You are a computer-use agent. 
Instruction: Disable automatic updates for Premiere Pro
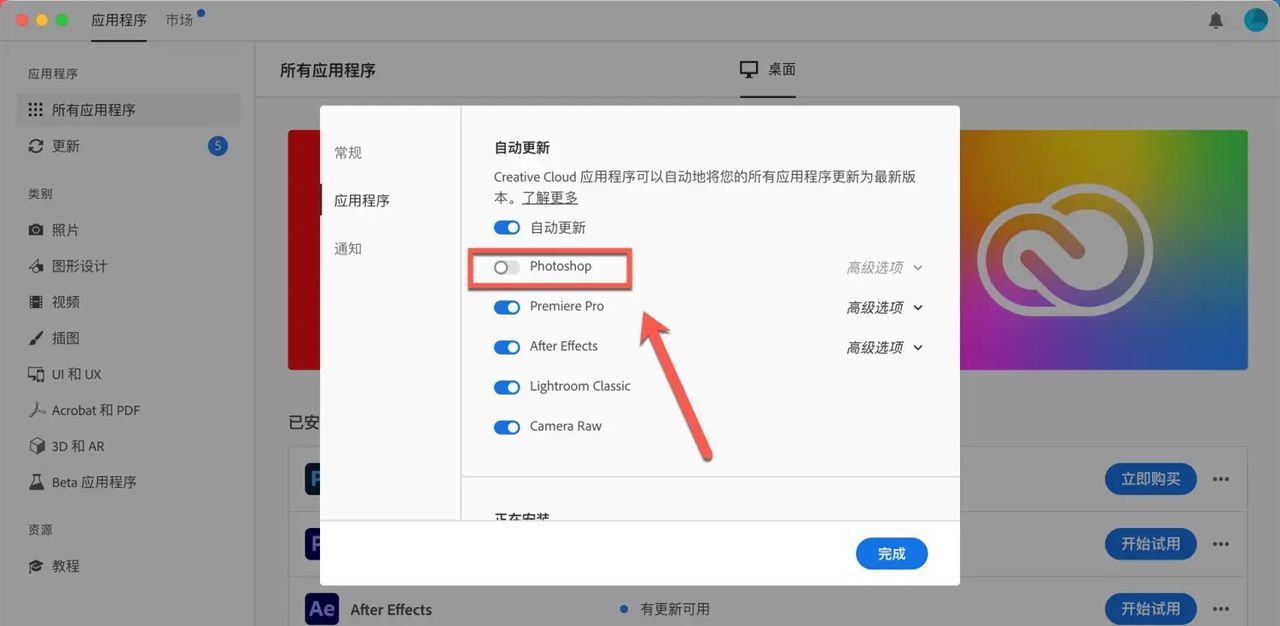(x=506, y=306)
